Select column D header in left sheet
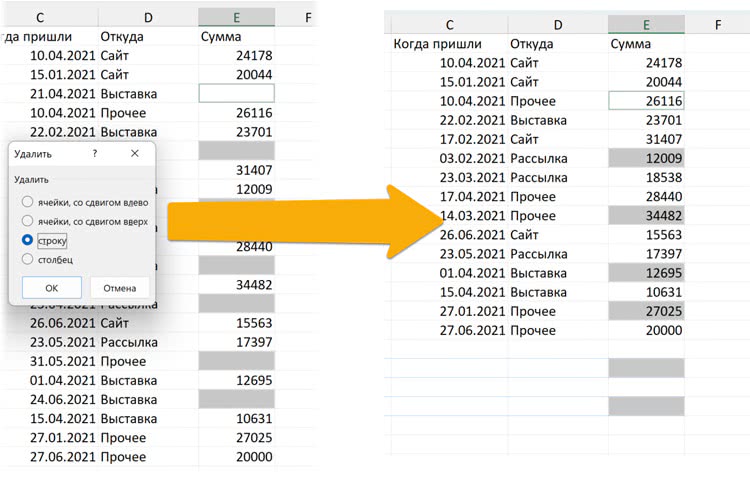Screen dimensions: 750x477 point(148,18)
